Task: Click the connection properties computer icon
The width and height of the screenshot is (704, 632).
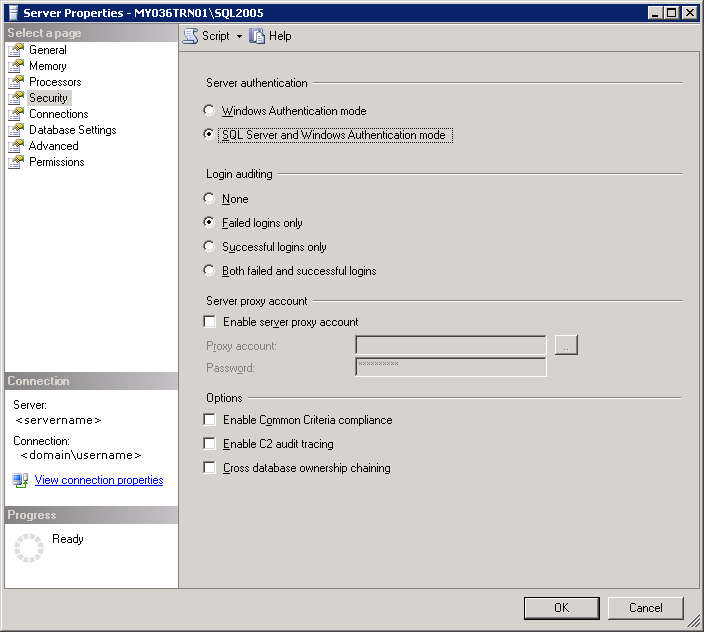Action: tap(20, 480)
